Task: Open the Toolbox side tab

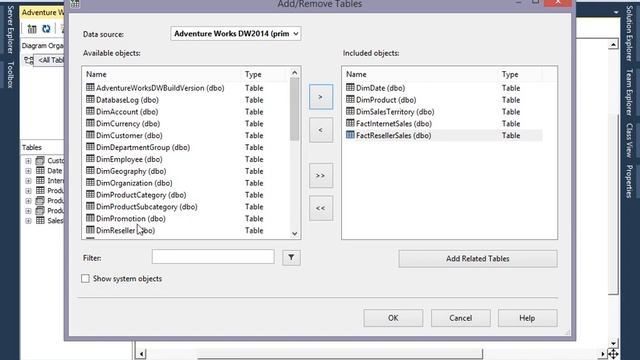Action: (x=10, y=75)
